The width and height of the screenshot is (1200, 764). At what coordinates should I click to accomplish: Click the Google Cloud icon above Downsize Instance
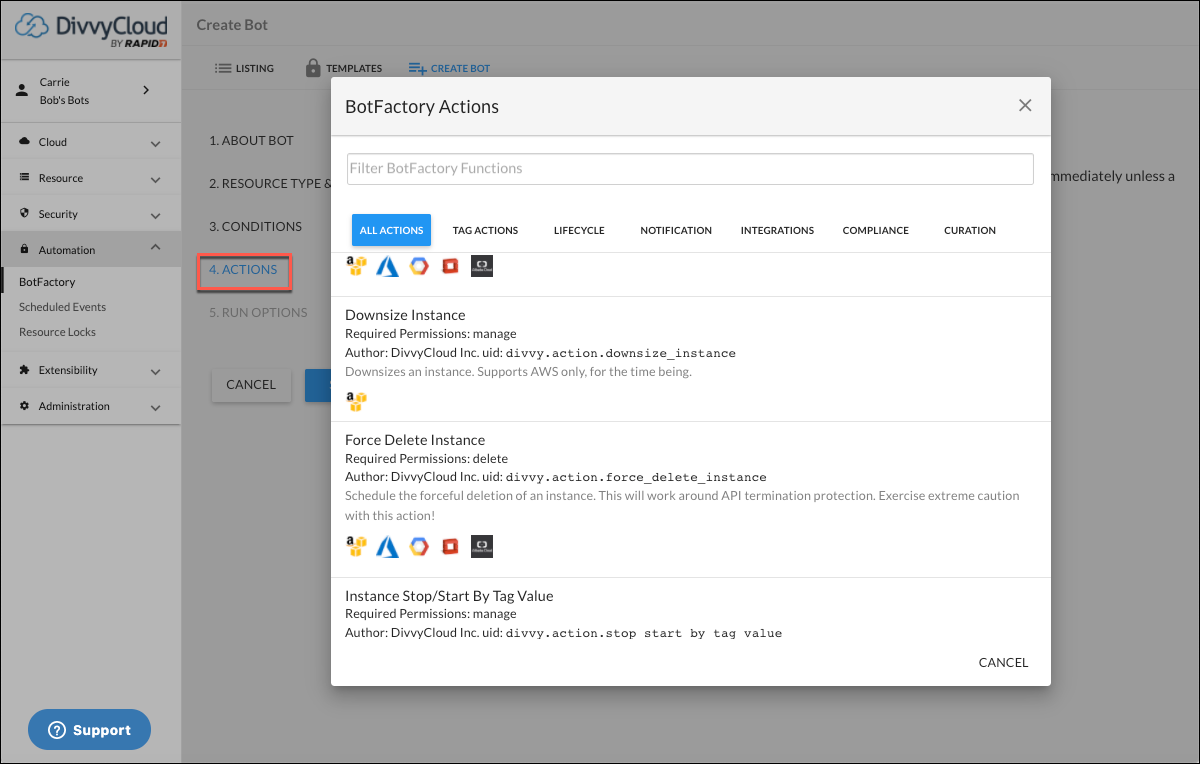pos(419,266)
